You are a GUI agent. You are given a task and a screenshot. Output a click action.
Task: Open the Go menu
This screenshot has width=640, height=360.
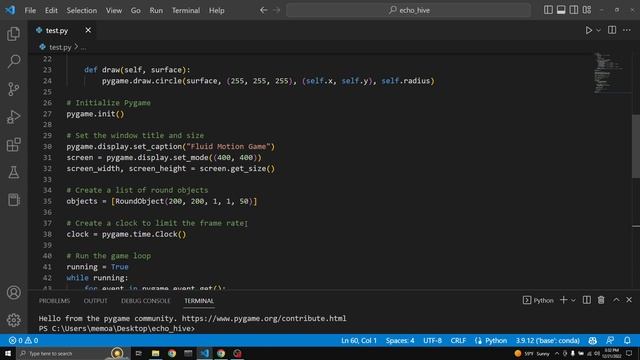click(x=136, y=10)
